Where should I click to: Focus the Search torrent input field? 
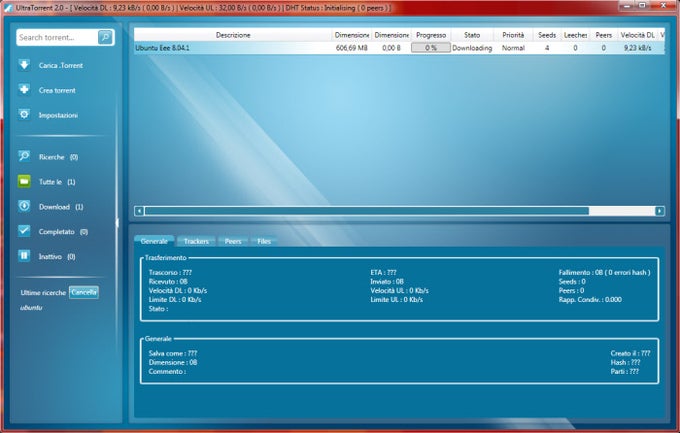[x=57, y=37]
